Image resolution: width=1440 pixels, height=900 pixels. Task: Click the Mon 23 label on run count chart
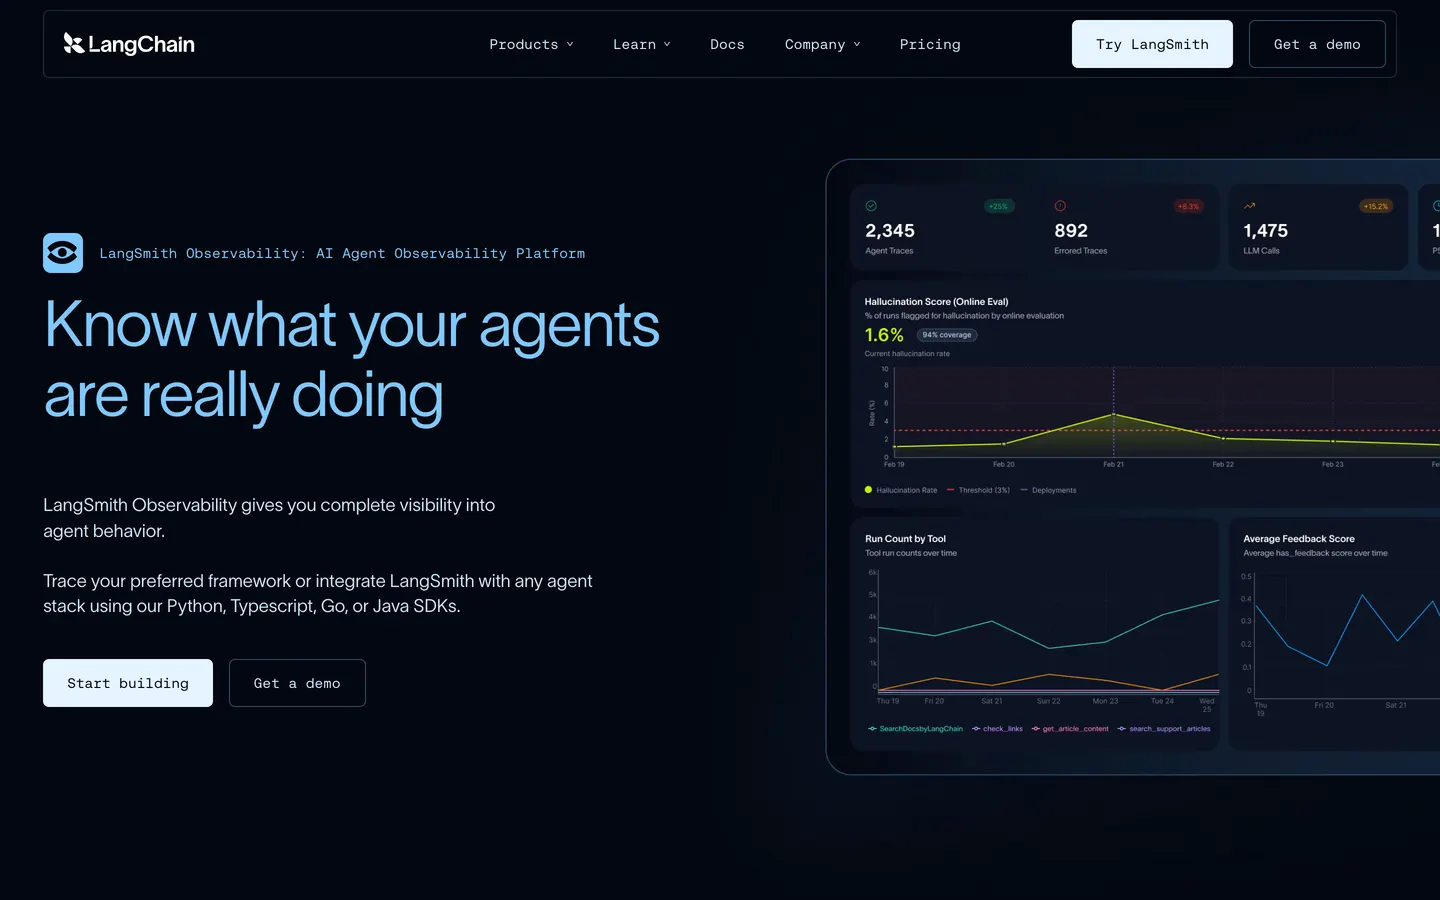(x=1105, y=701)
